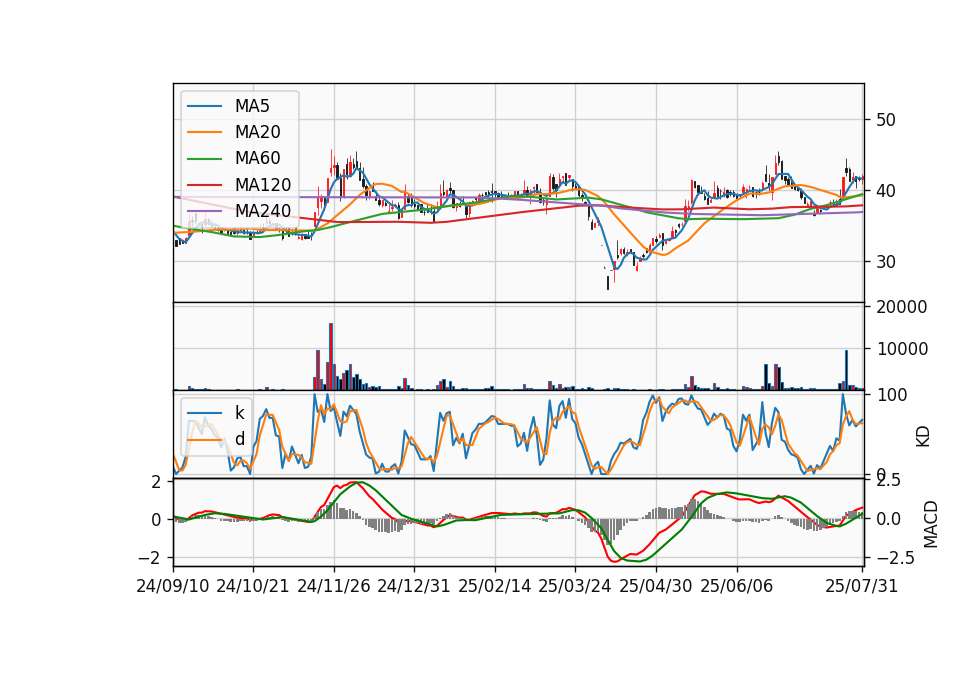Click the 25/07/31 date axis label
Viewport: 960px width, 690px height.
click(861, 586)
